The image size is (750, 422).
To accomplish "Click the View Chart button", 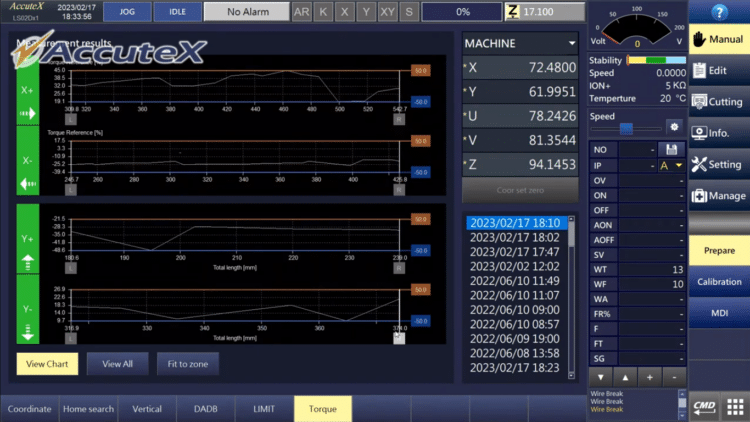I will tap(47, 364).
